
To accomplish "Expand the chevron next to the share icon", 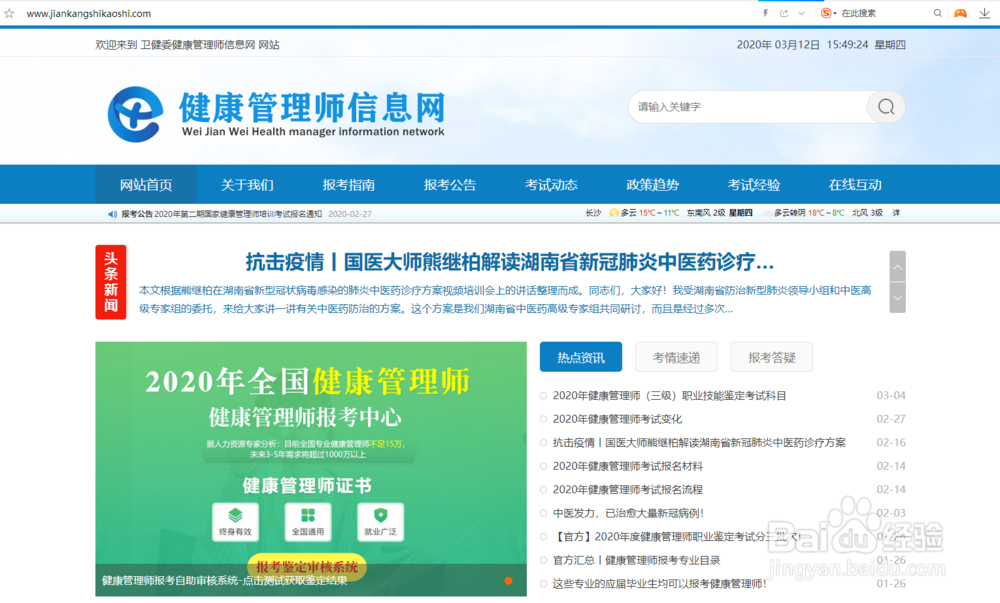I will [800, 12].
